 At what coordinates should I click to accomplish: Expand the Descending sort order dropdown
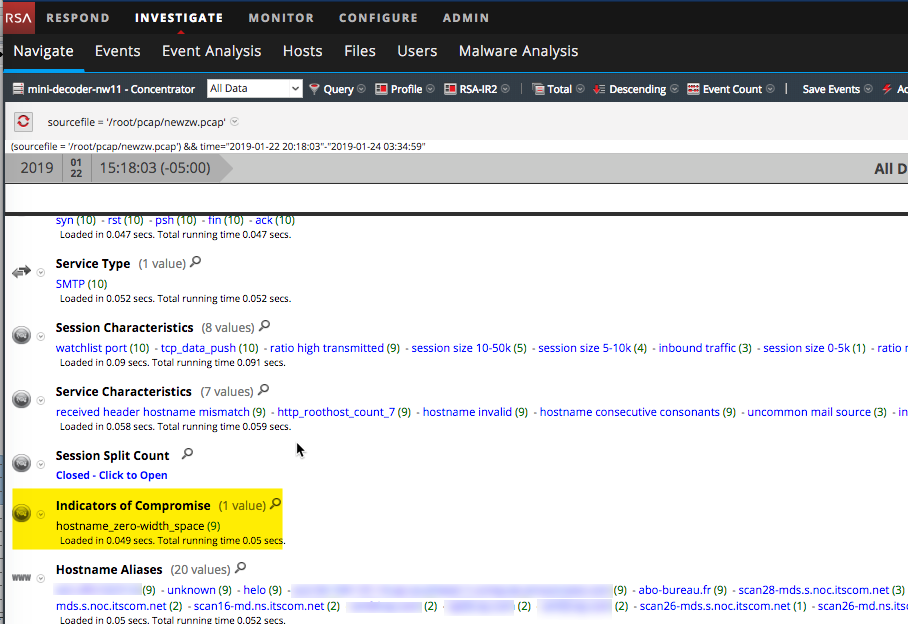637,89
